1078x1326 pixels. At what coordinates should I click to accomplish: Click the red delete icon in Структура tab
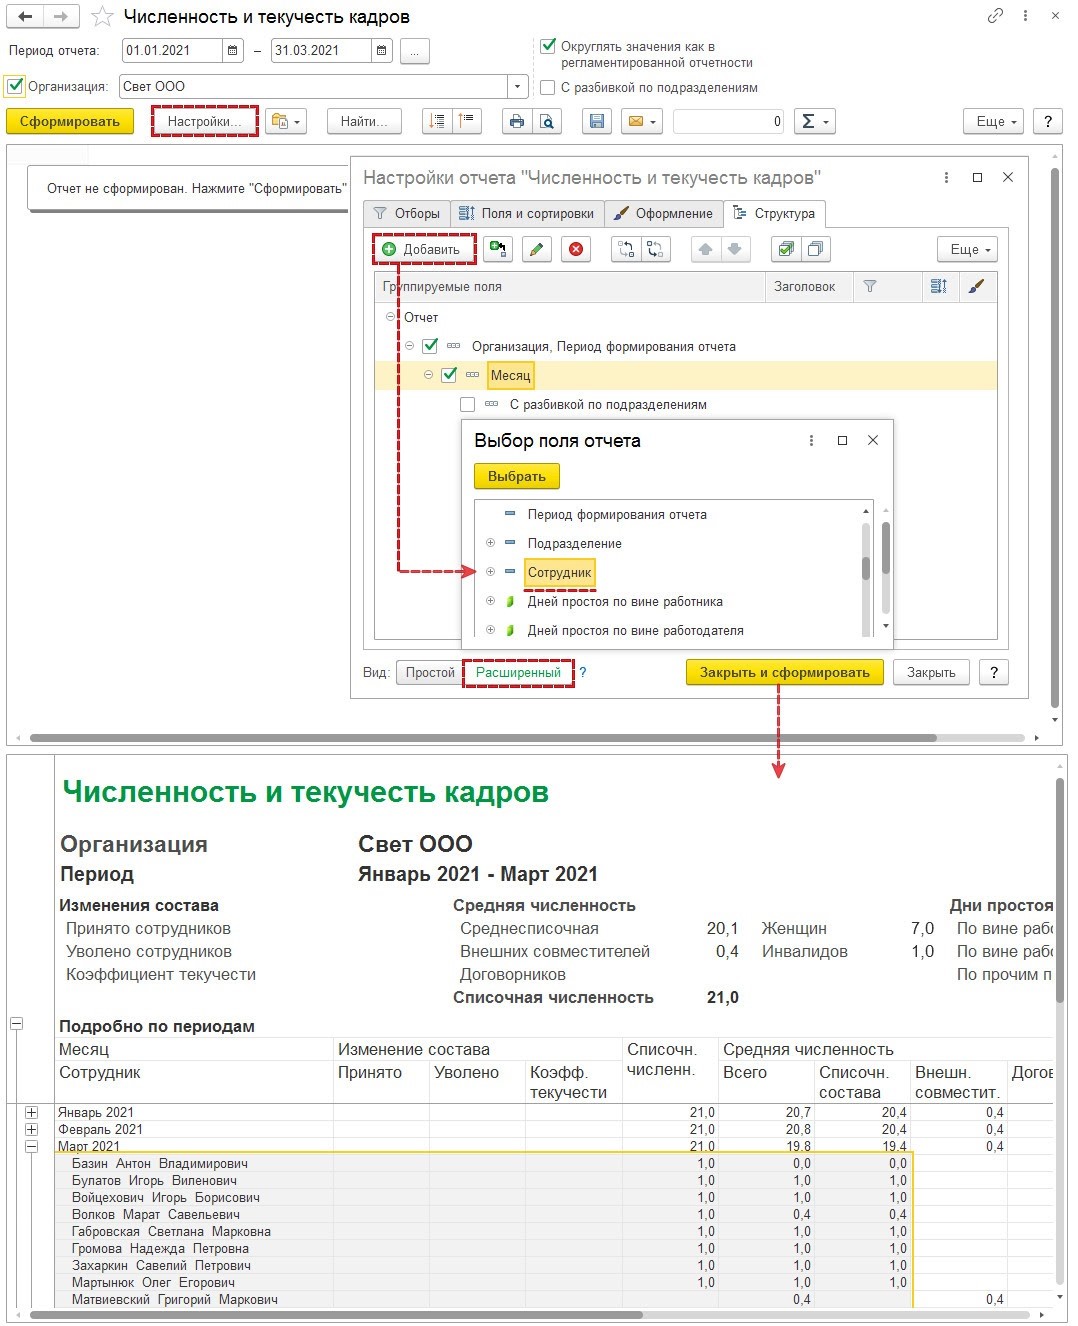576,250
